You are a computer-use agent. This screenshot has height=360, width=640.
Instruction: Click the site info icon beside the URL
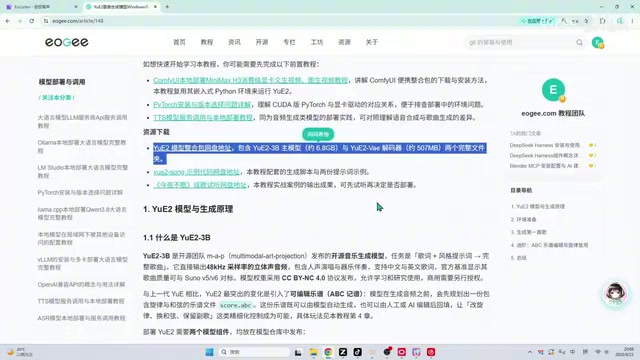coord(46,21)
